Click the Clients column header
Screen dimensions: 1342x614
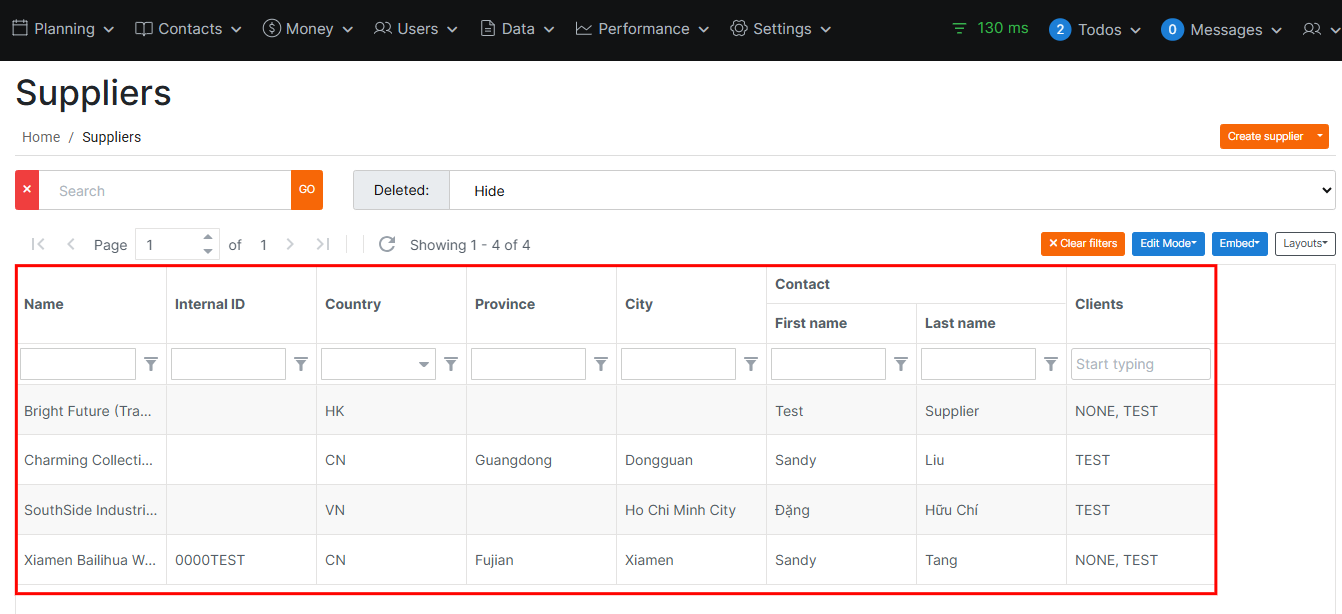(1141, 304)
